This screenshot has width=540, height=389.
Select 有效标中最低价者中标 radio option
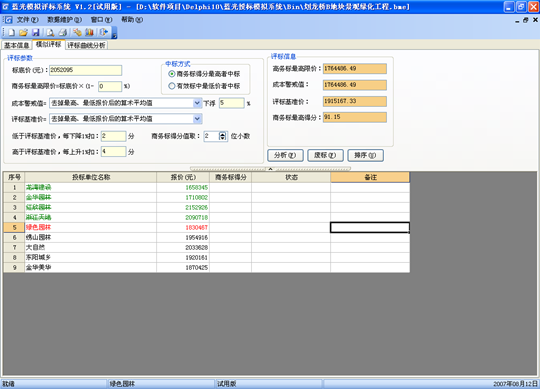[172, 86]
